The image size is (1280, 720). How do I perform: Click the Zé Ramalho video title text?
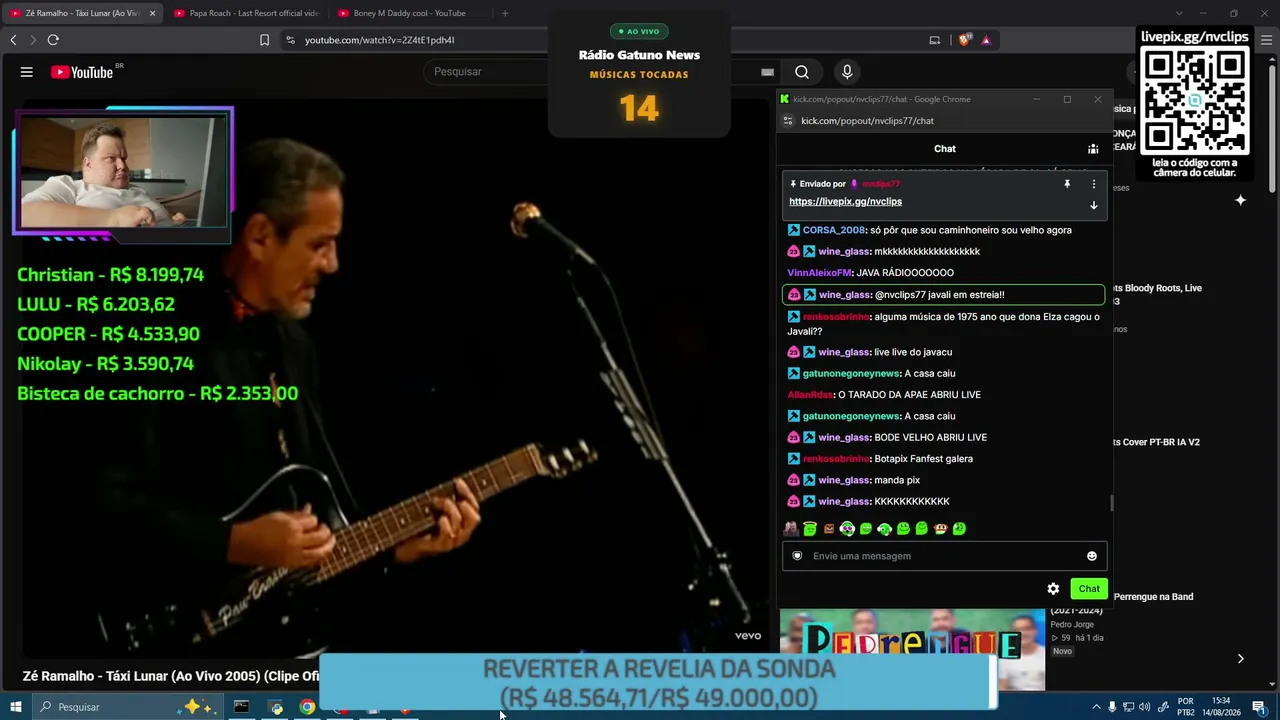click(170, 676)
